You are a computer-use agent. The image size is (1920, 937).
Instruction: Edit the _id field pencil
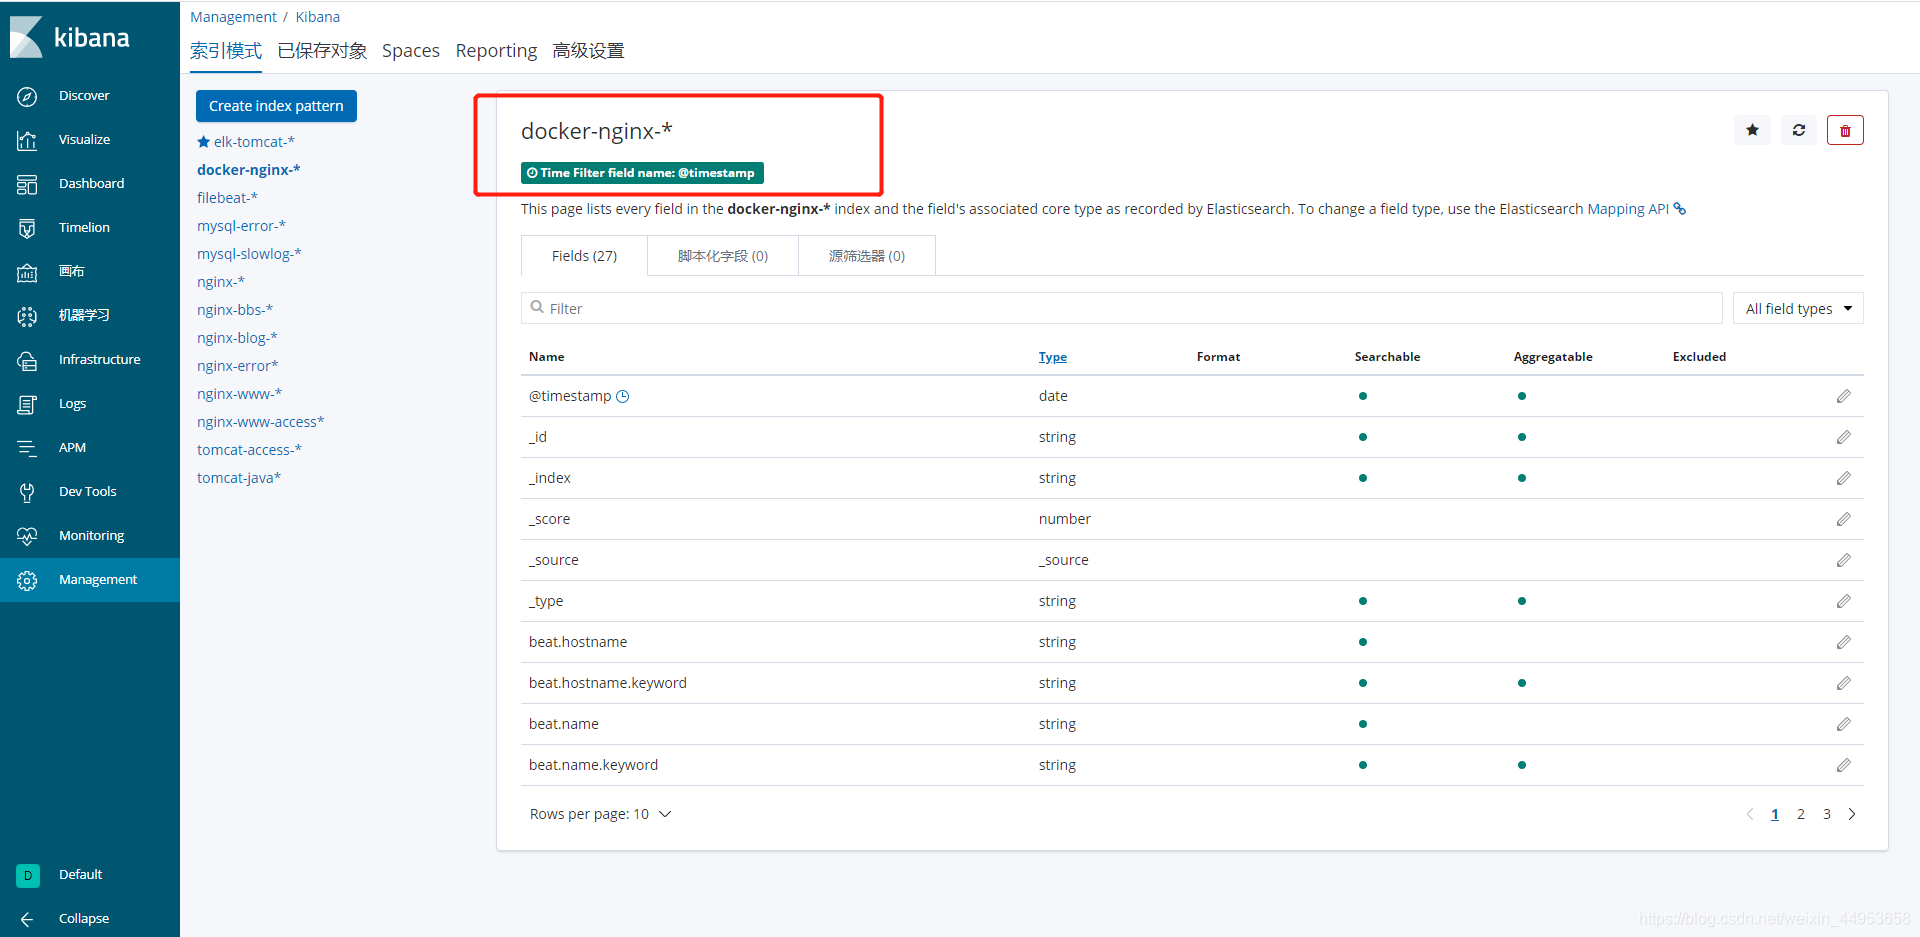[1843, 437]
